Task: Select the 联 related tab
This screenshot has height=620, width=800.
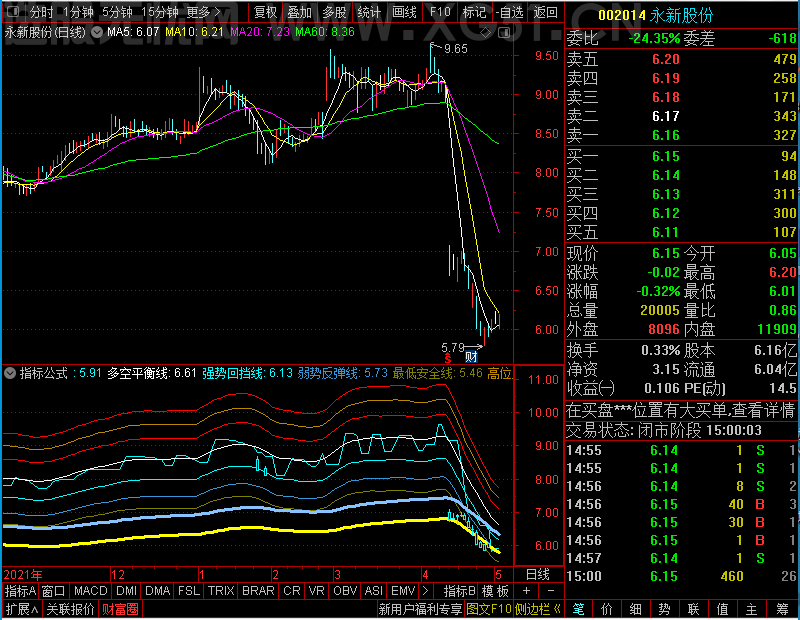Action: click(x=693, y=609)
